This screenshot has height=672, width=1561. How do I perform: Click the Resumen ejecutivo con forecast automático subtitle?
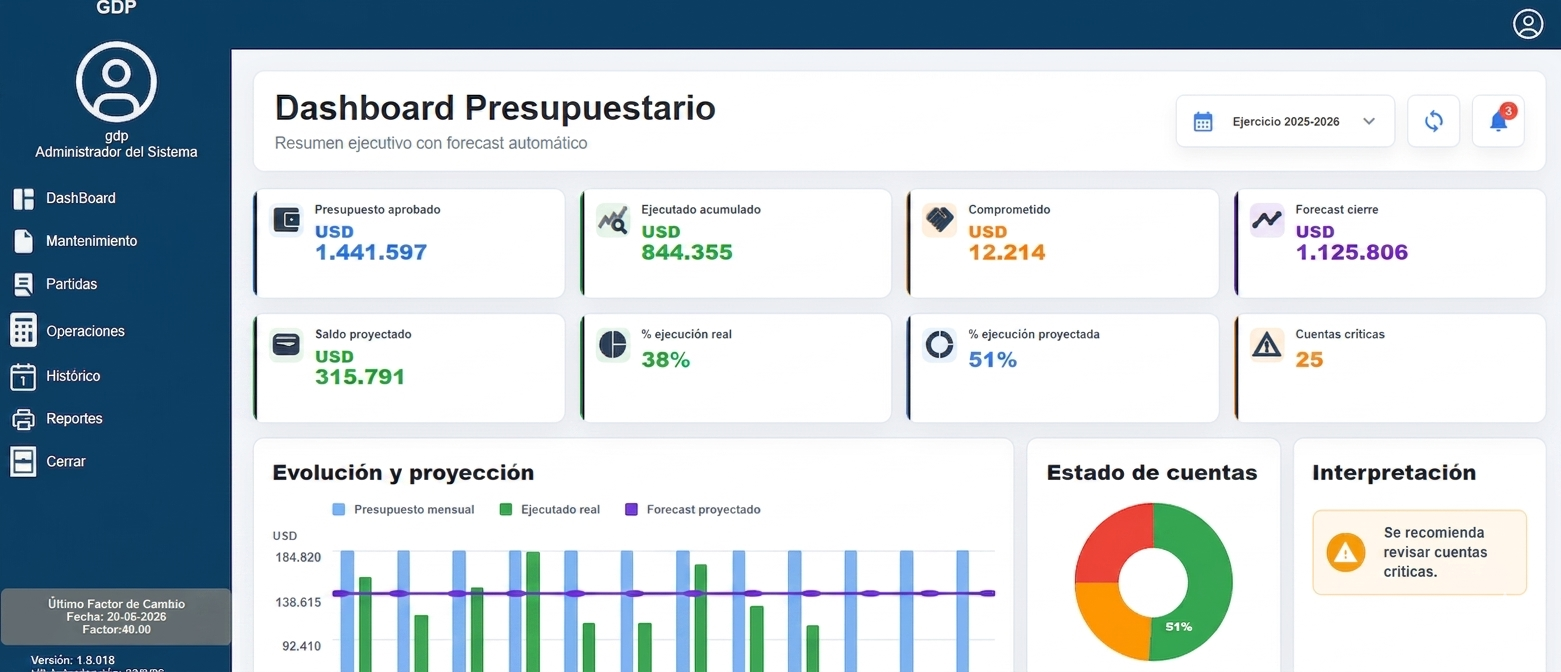431,143
